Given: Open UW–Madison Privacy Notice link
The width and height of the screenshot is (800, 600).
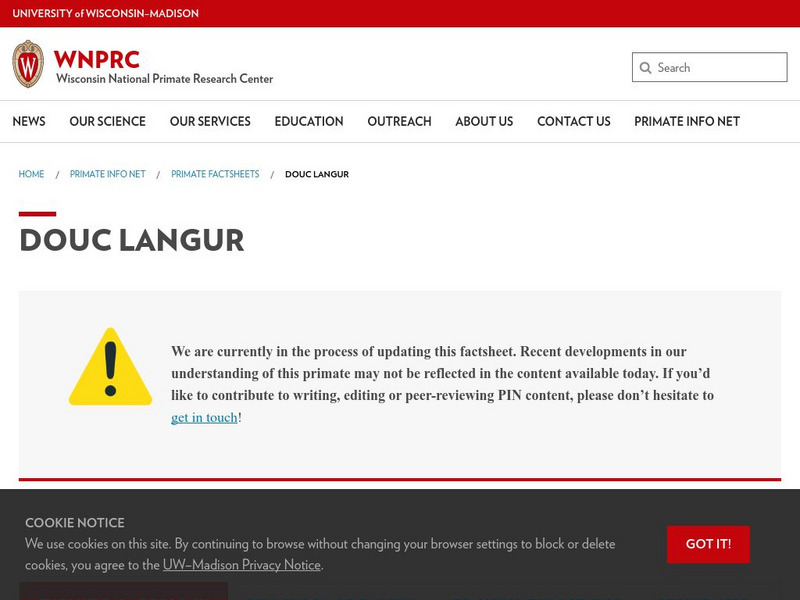Looking at the screenshot, I should pyautogui.click(x=242, y=565).
